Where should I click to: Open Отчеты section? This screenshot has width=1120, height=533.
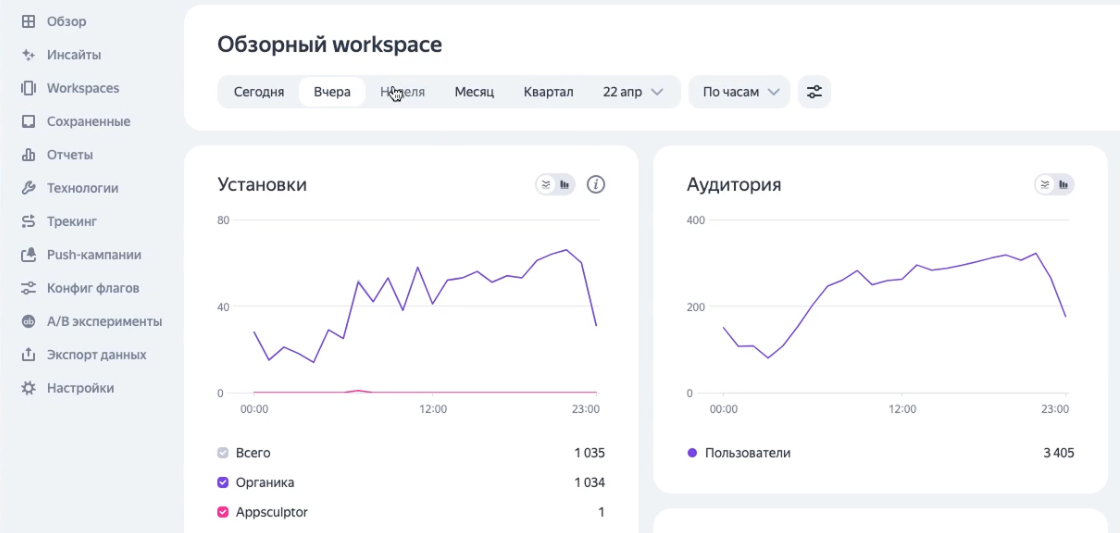70,155
